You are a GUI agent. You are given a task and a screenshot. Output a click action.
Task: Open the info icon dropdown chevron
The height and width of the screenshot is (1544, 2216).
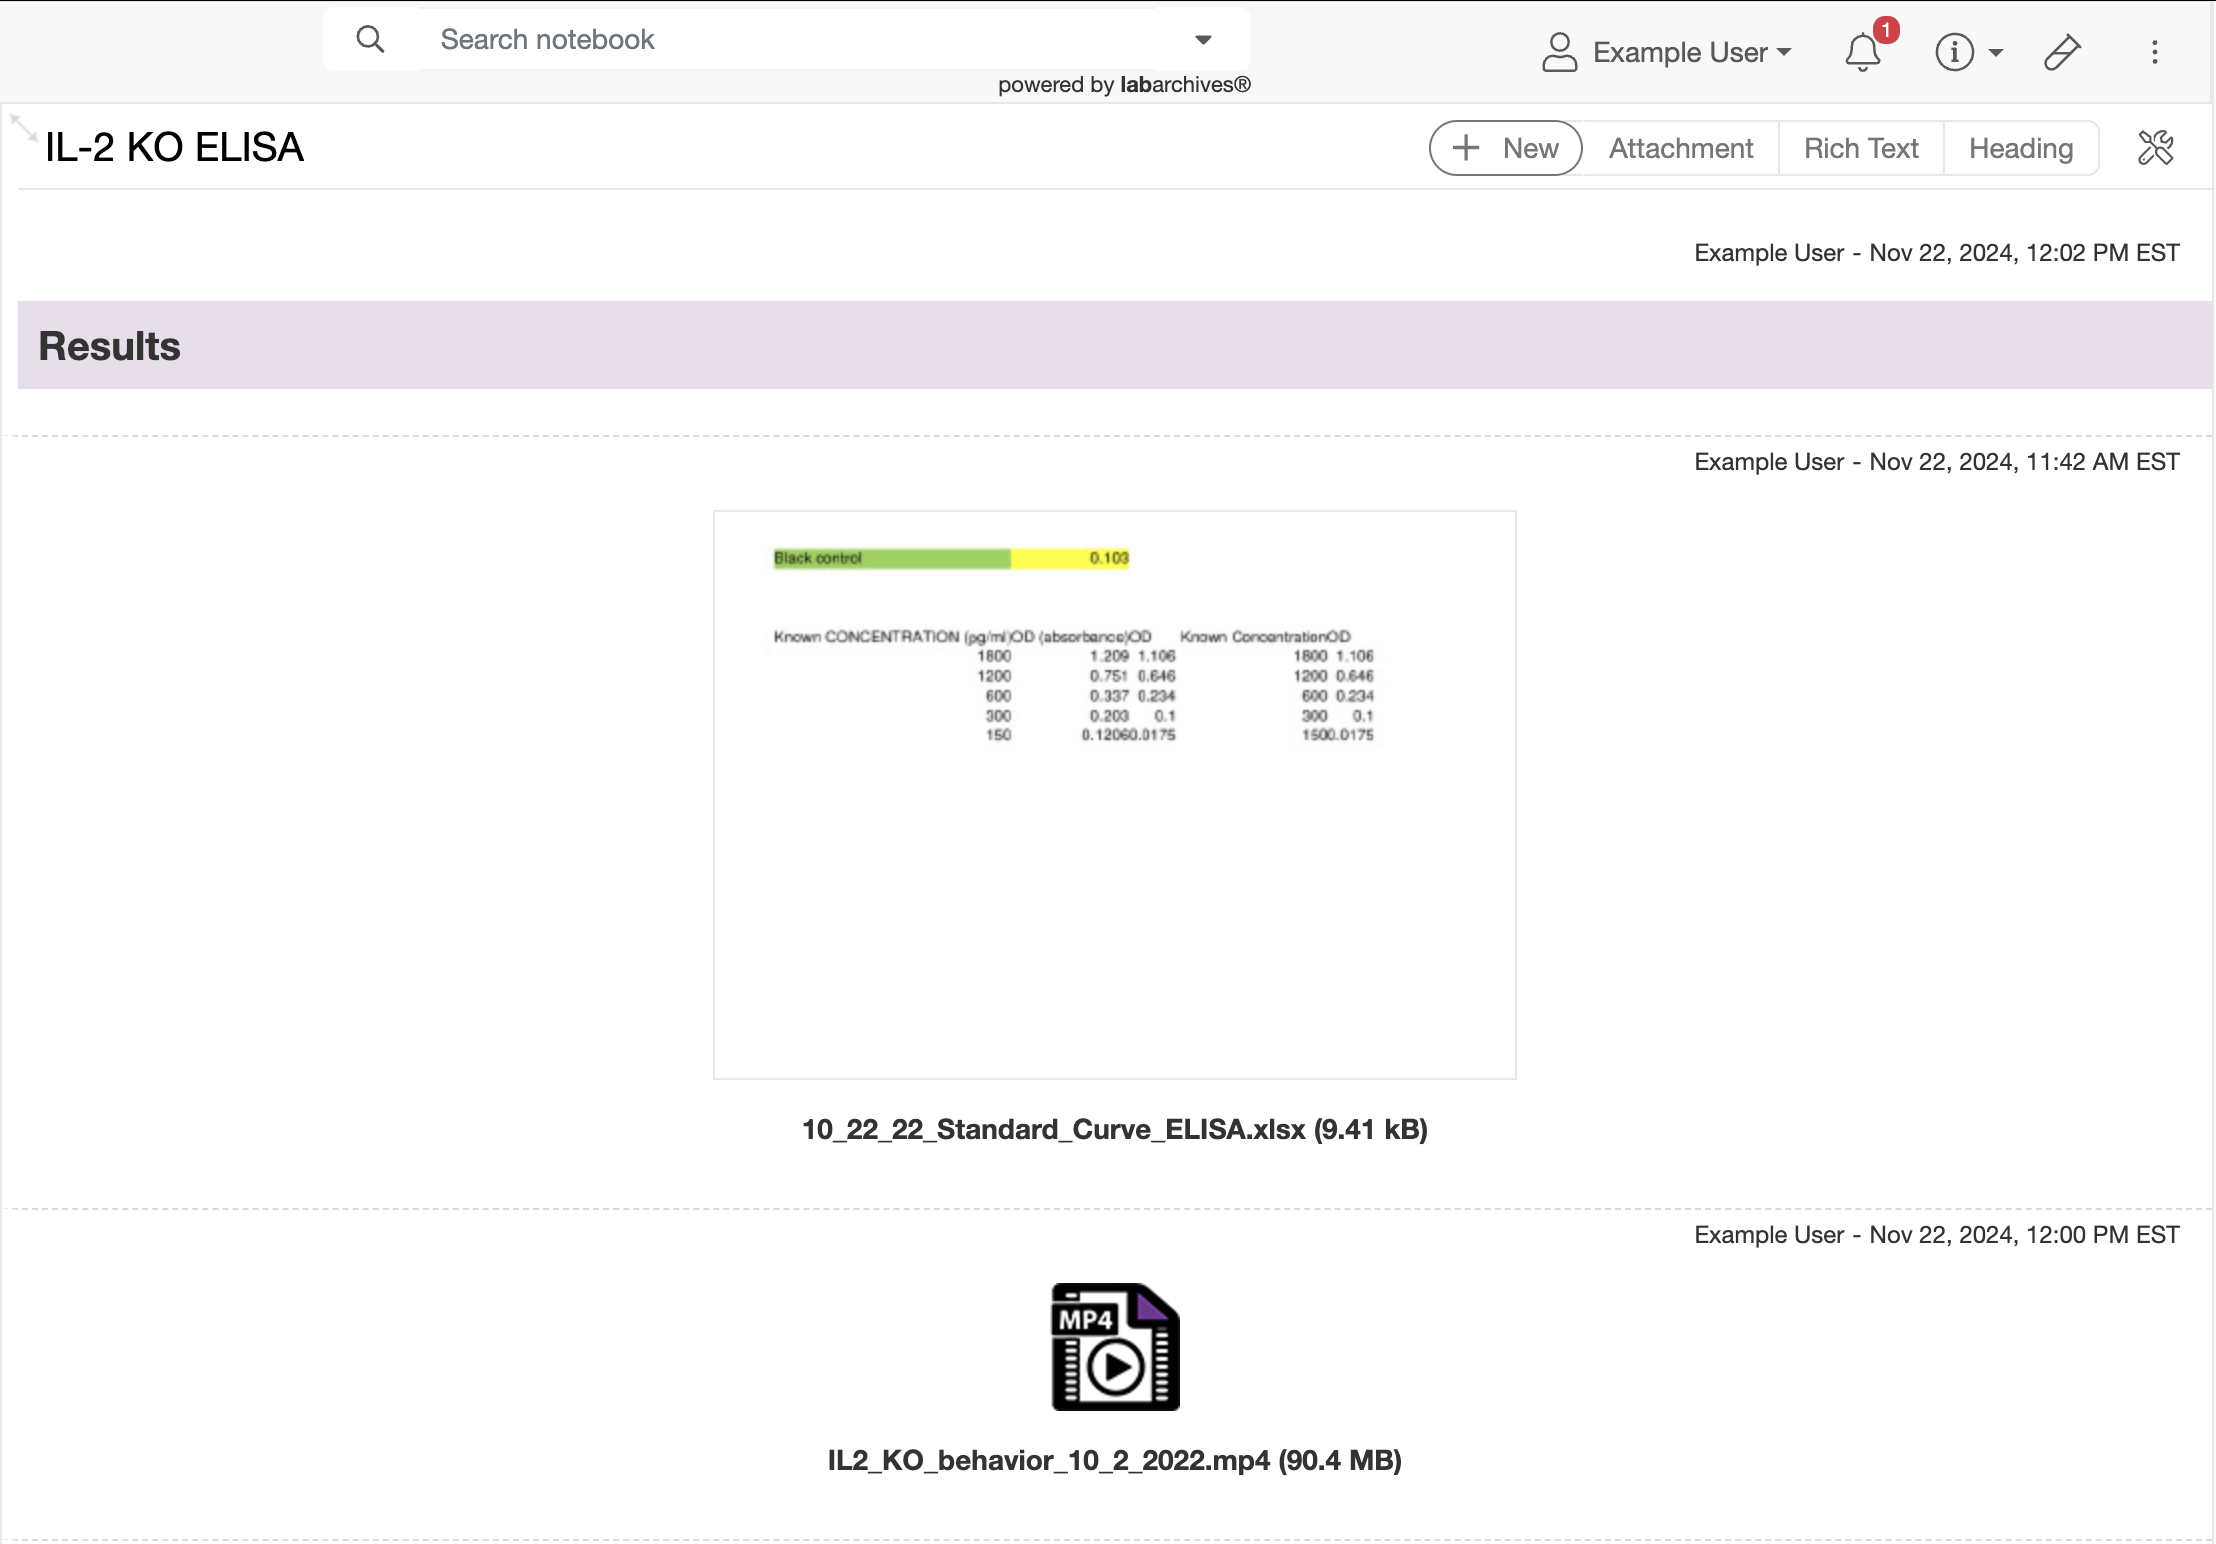pos(1996,55)
